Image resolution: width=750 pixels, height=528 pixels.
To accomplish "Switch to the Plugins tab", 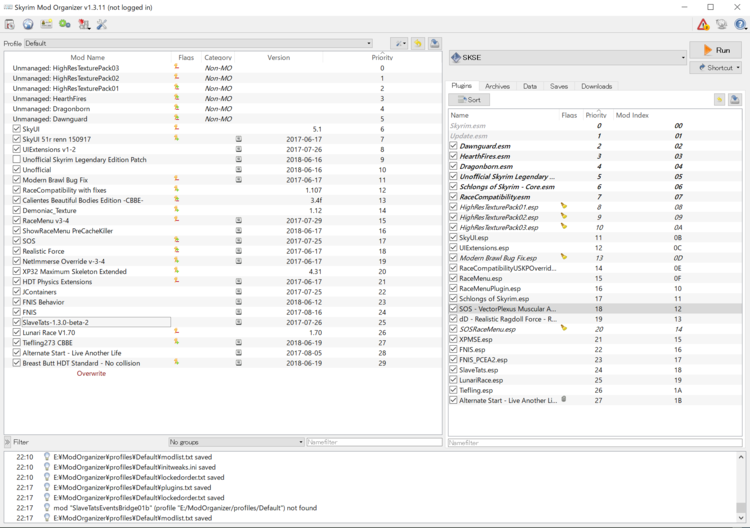I will click(462, 86).
